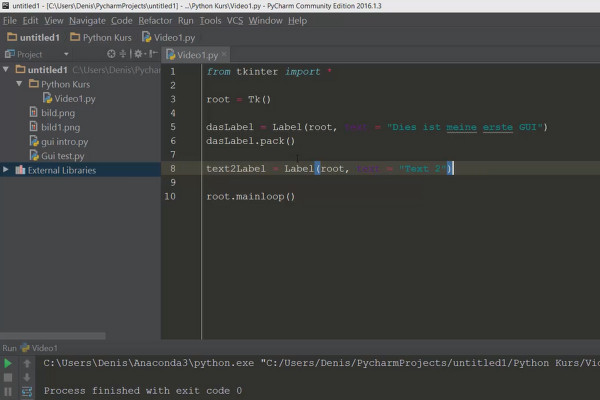
Task: Select bild1.png in the project tree
Action: tap(55, 127)
